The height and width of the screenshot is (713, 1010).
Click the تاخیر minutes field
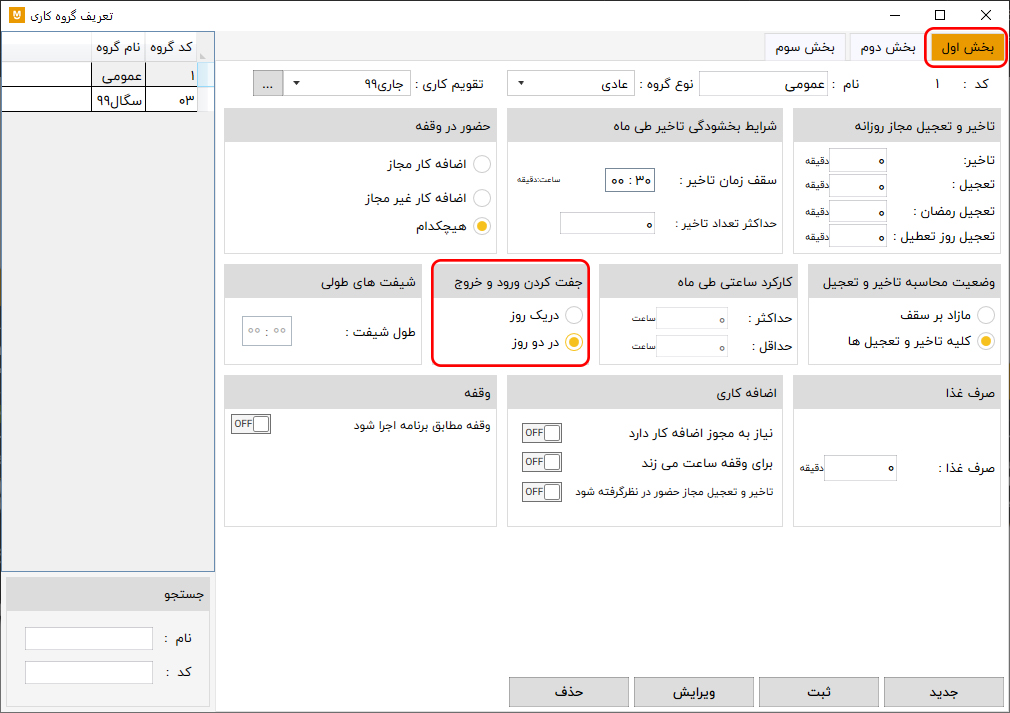click(x=858, y=160)
